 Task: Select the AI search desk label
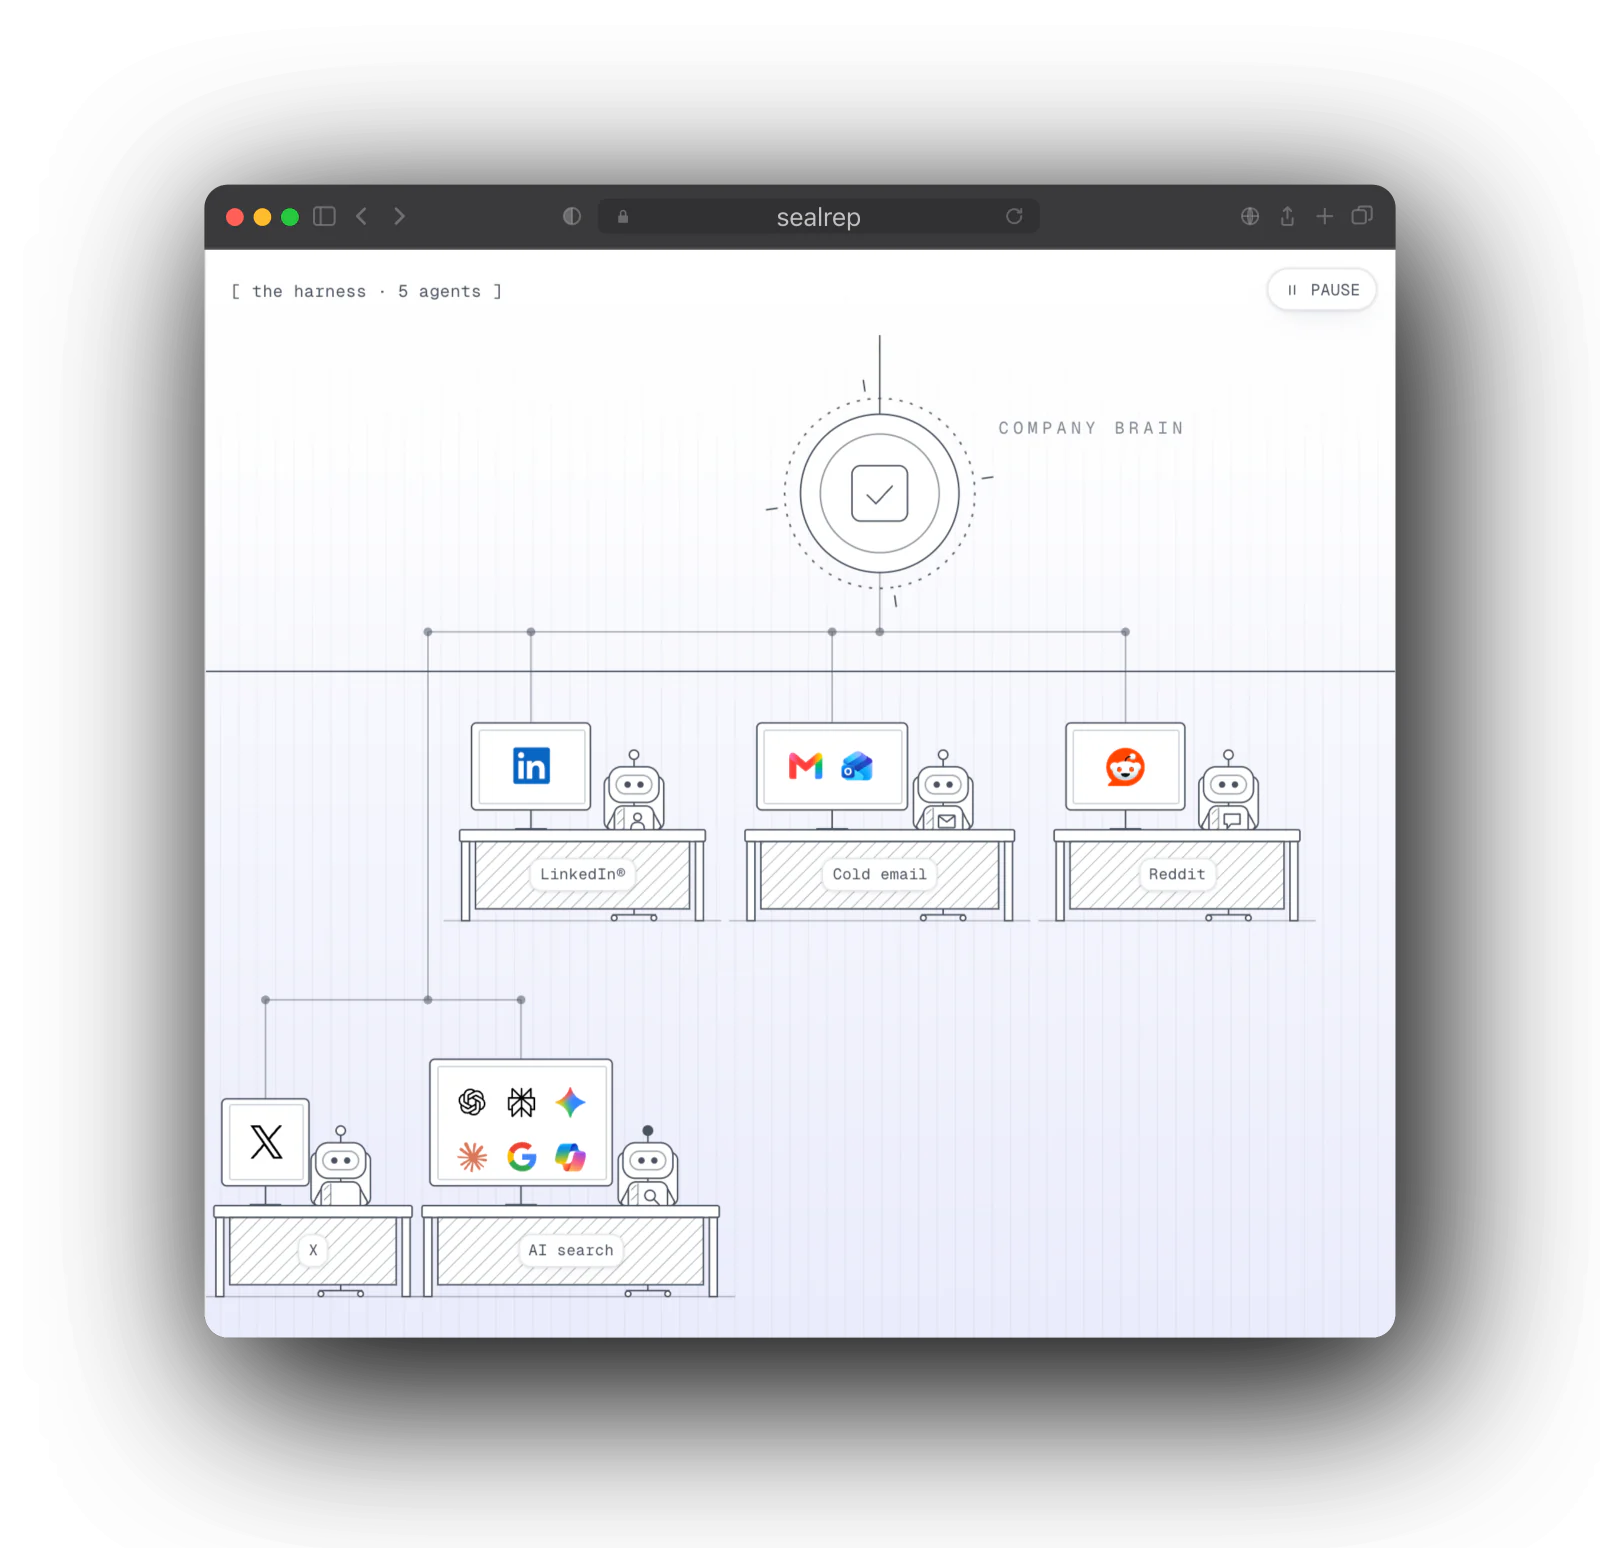[x=571, y=1250]
